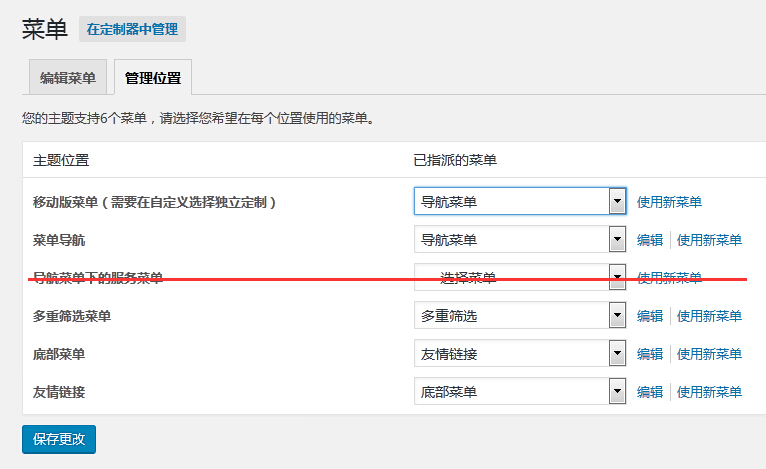
Task: Click 编辑 link in 菜单导航 row
Action: 650,240
